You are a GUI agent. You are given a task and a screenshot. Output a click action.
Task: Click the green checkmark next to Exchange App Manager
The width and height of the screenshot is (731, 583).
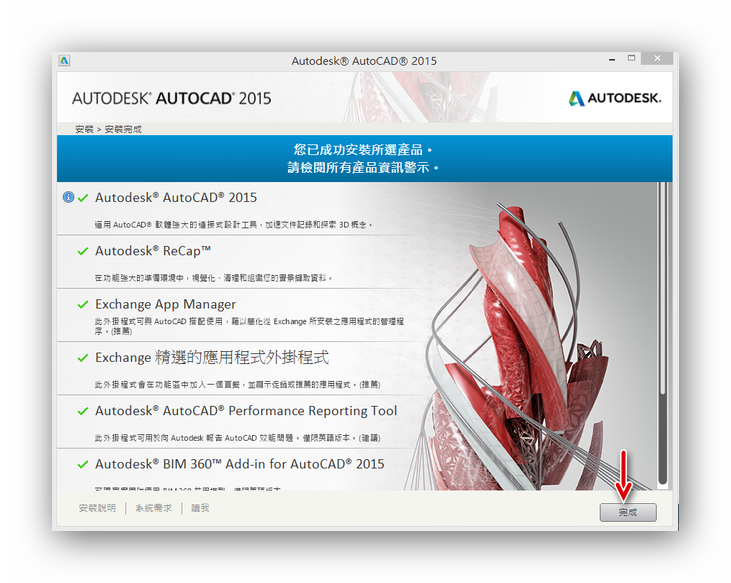pos(83,305)
